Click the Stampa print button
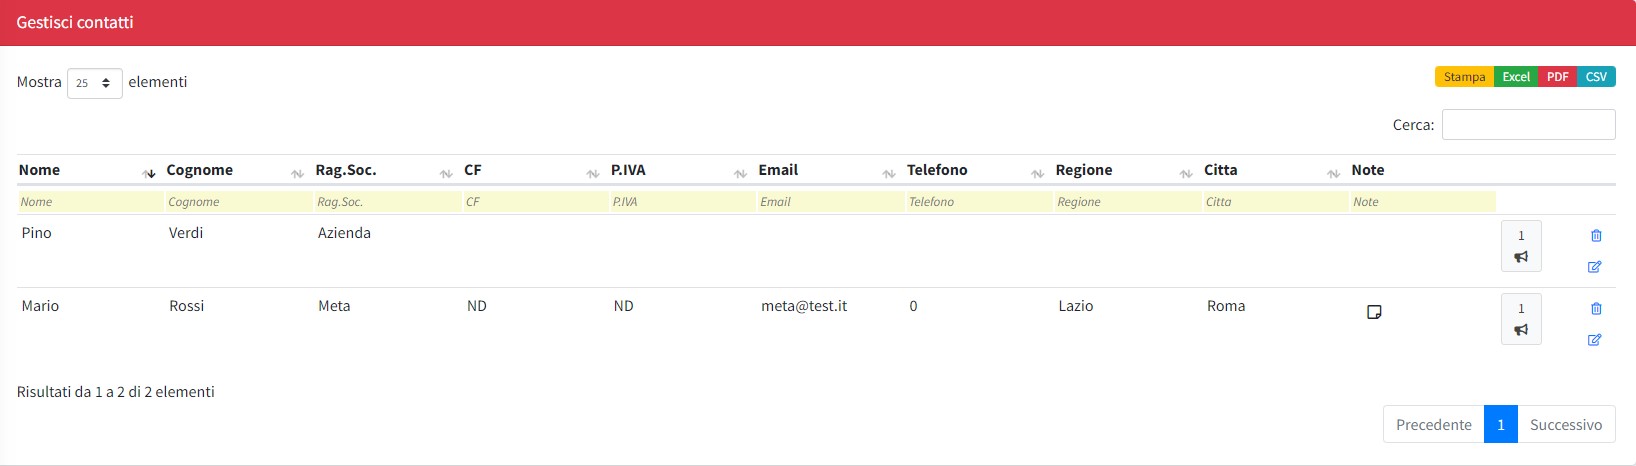The height and width of the screenshot is (466, 1636). (1464, 77)
